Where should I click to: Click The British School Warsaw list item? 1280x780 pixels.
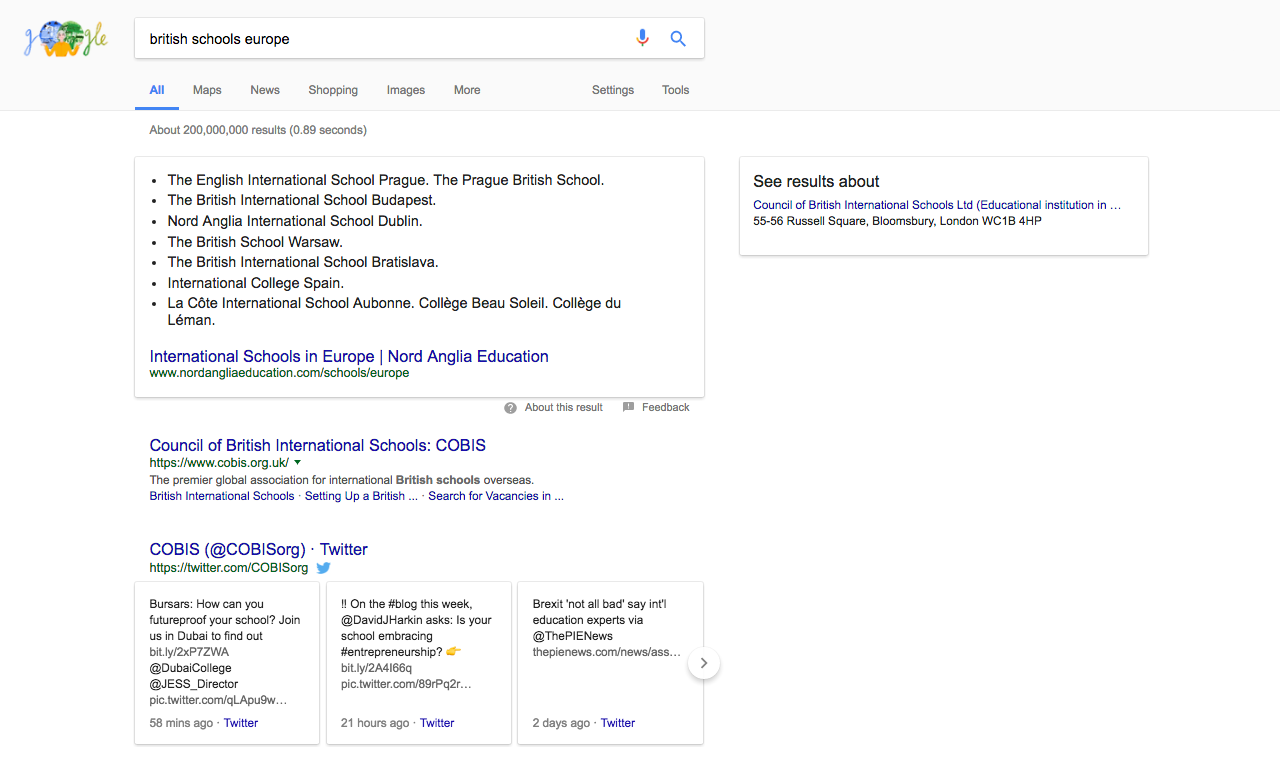click(255, 242)
